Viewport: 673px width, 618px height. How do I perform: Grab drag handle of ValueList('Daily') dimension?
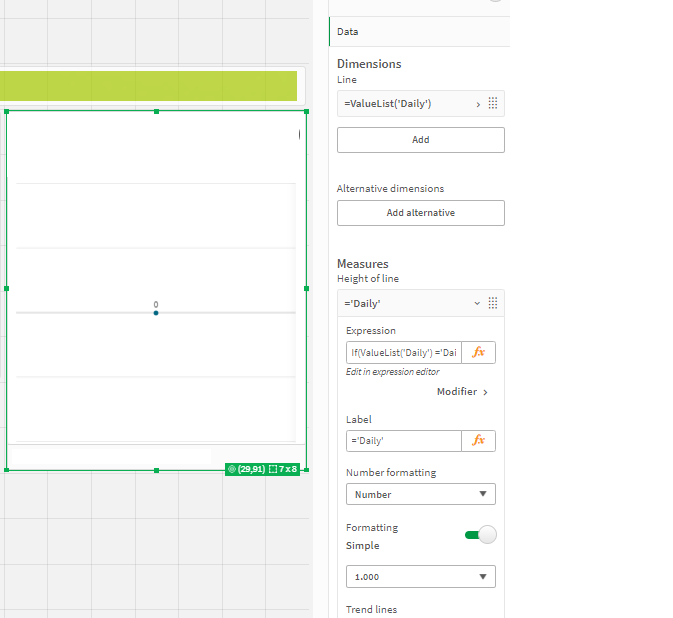(x=493, y=103)
